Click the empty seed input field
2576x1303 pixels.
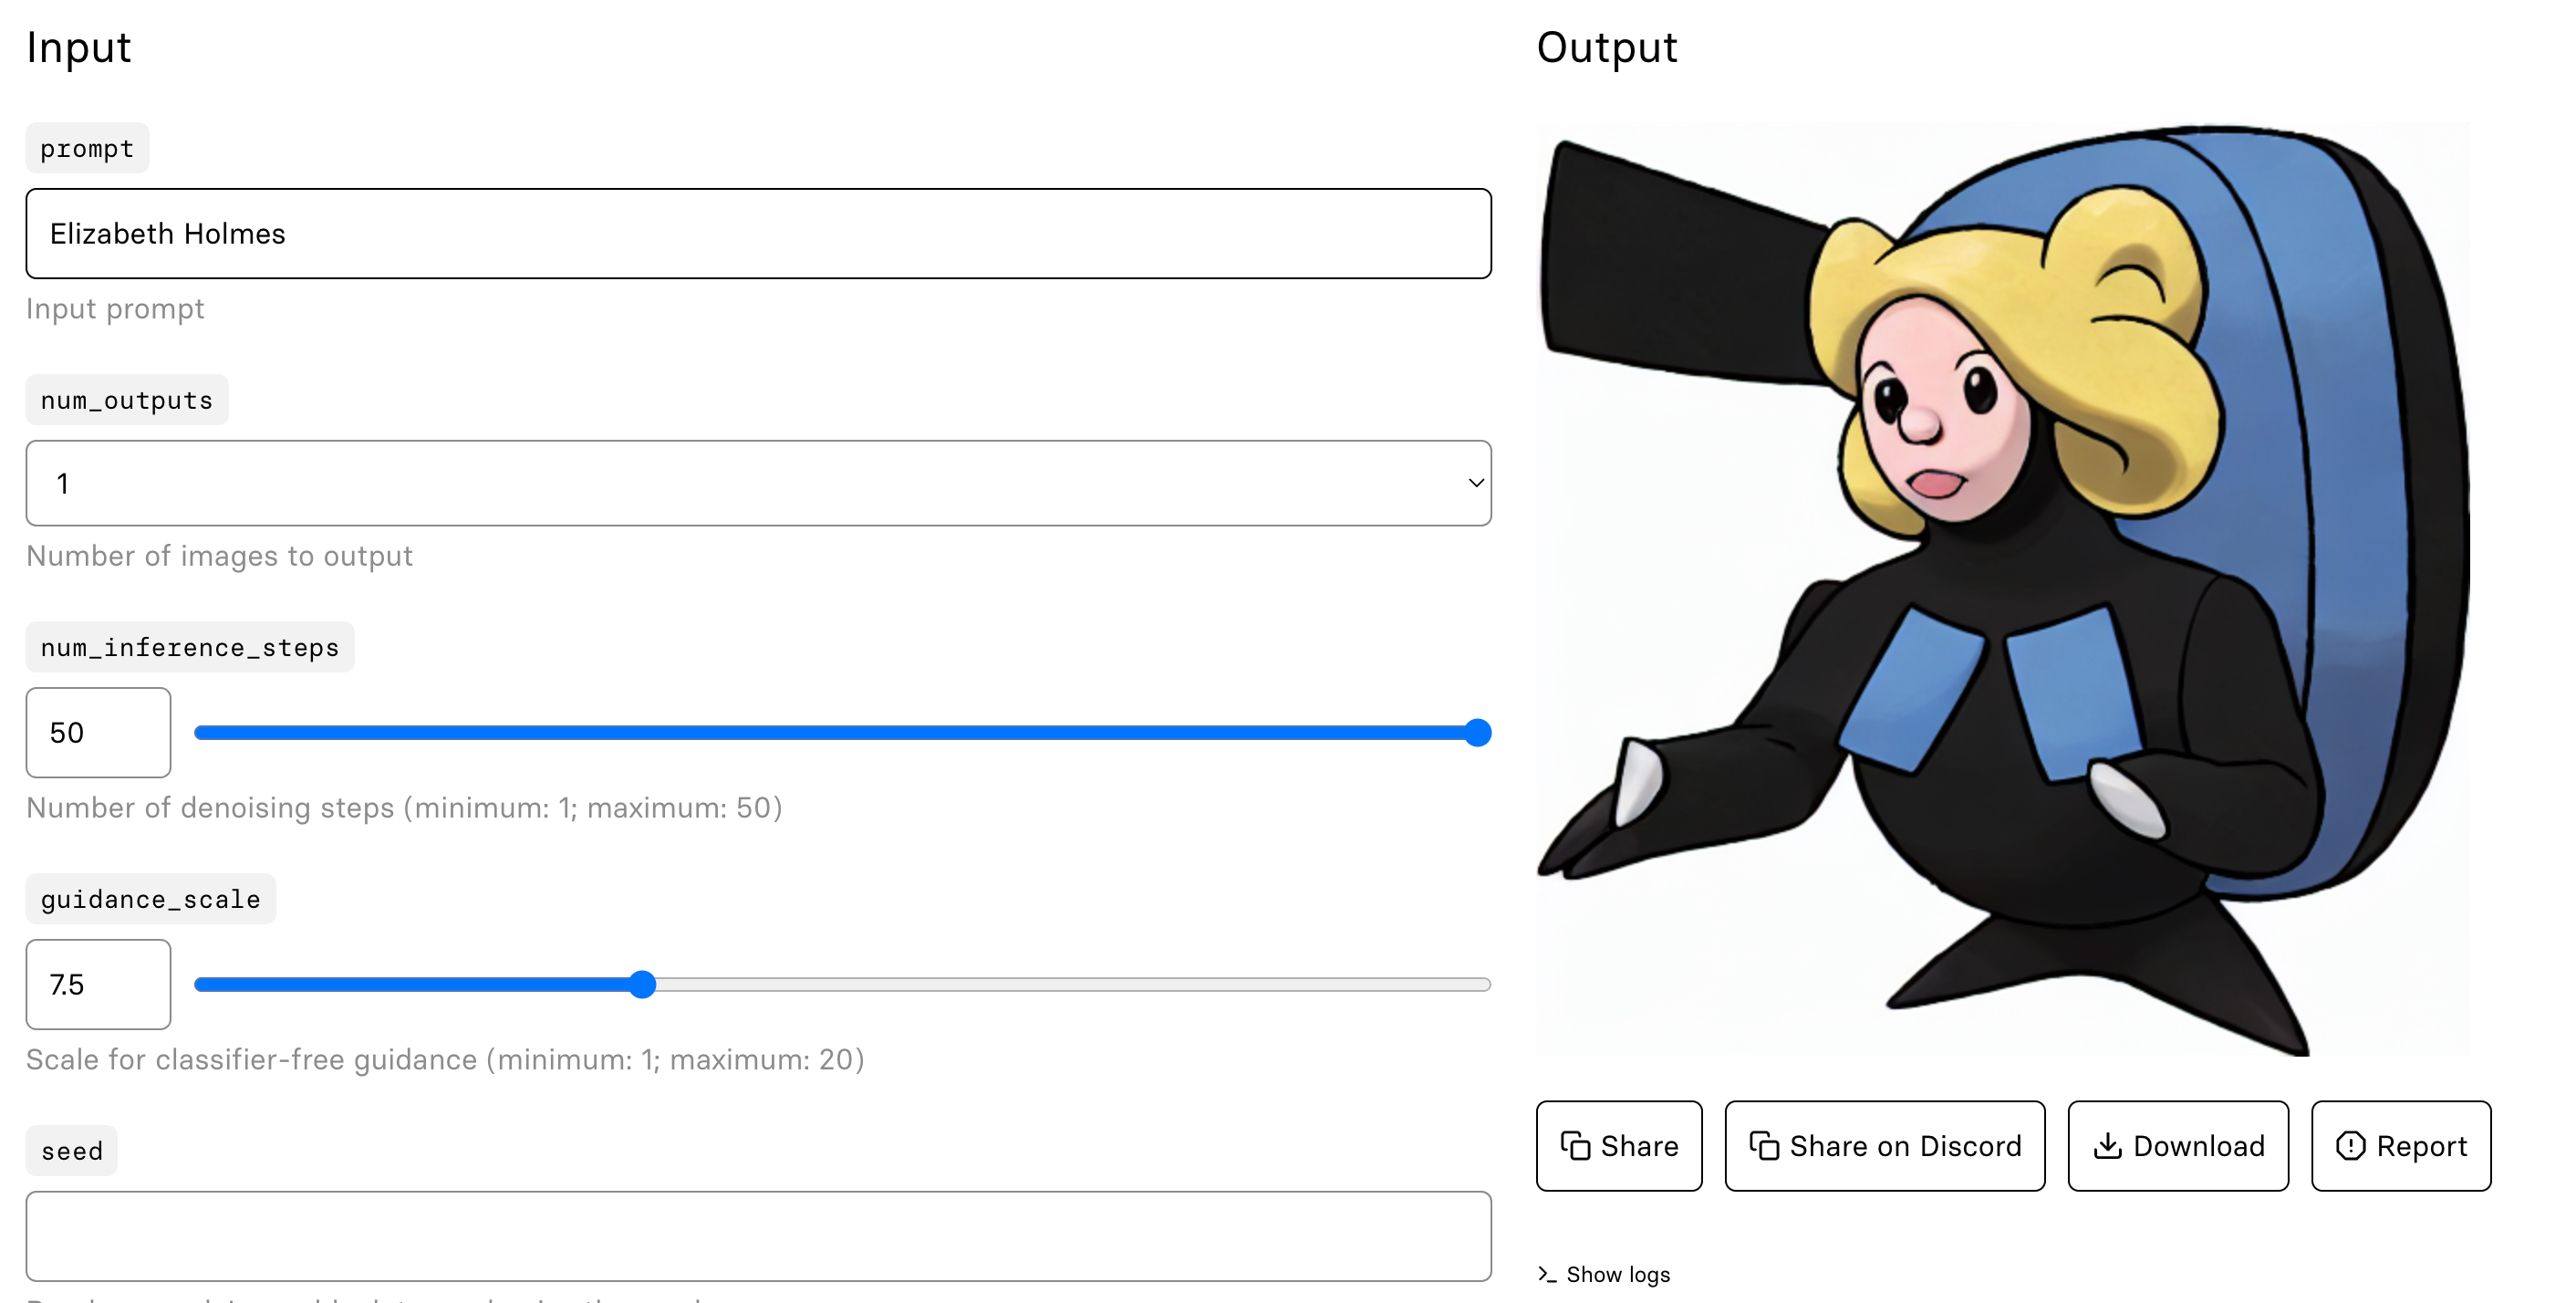pyautogui.click(x=758, y=1236)
